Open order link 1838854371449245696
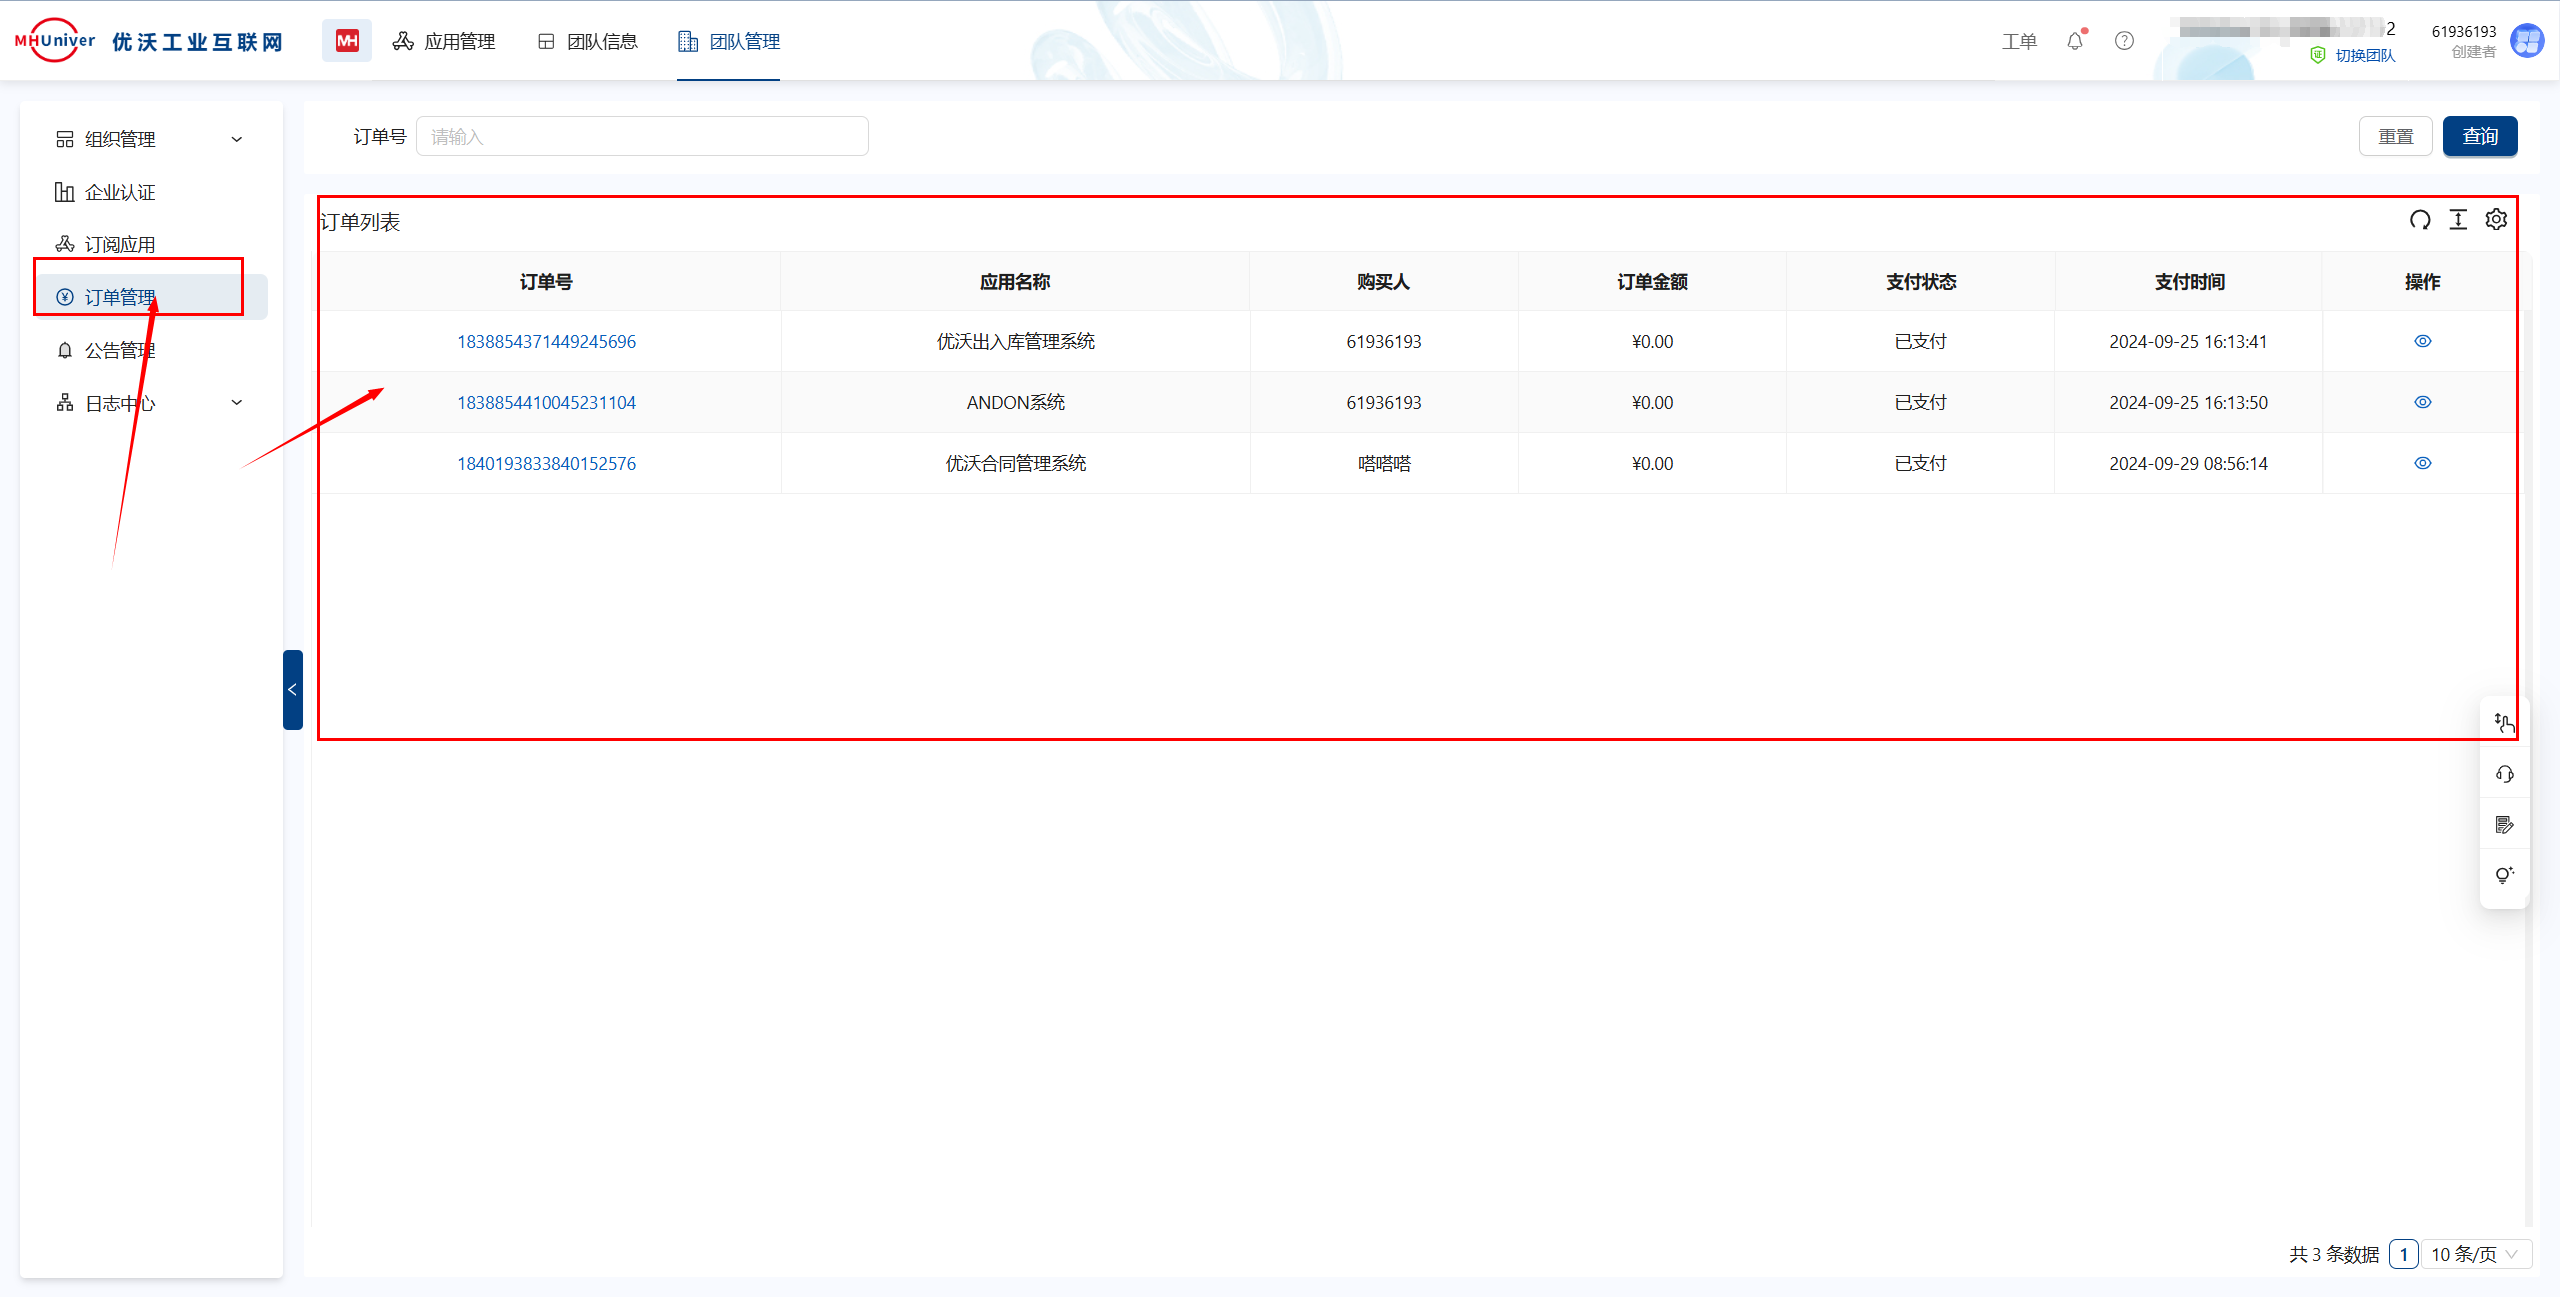2560x1297 pixels. click(546, 342)
